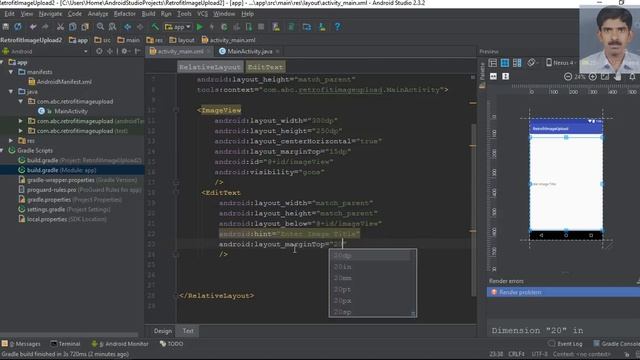This screenshot has width=640, height=360.
Task: Choose 20sp from the autocomplete list
Action: [372, 312]
